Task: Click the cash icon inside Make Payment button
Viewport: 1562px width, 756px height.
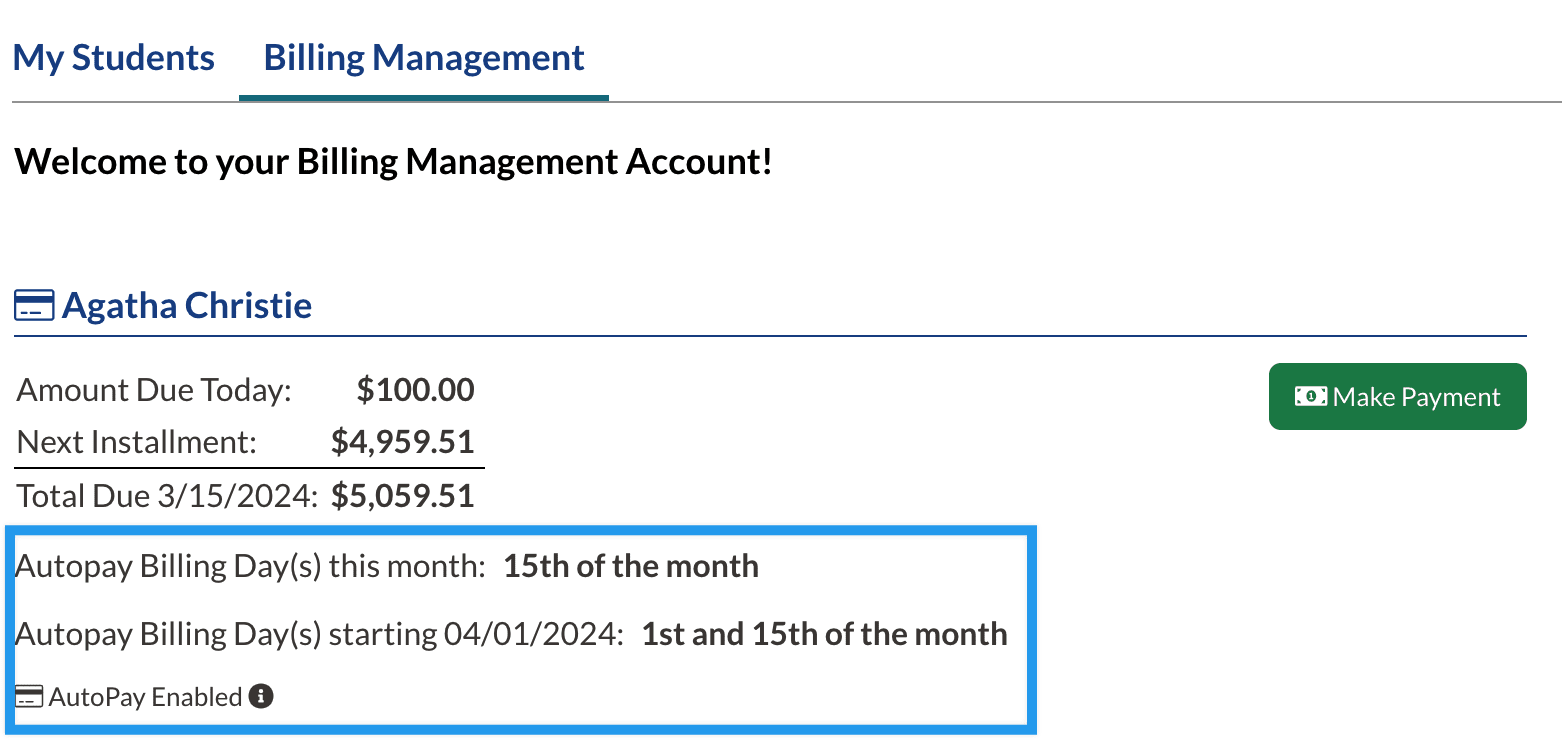Action: (x=1311, y=397)
